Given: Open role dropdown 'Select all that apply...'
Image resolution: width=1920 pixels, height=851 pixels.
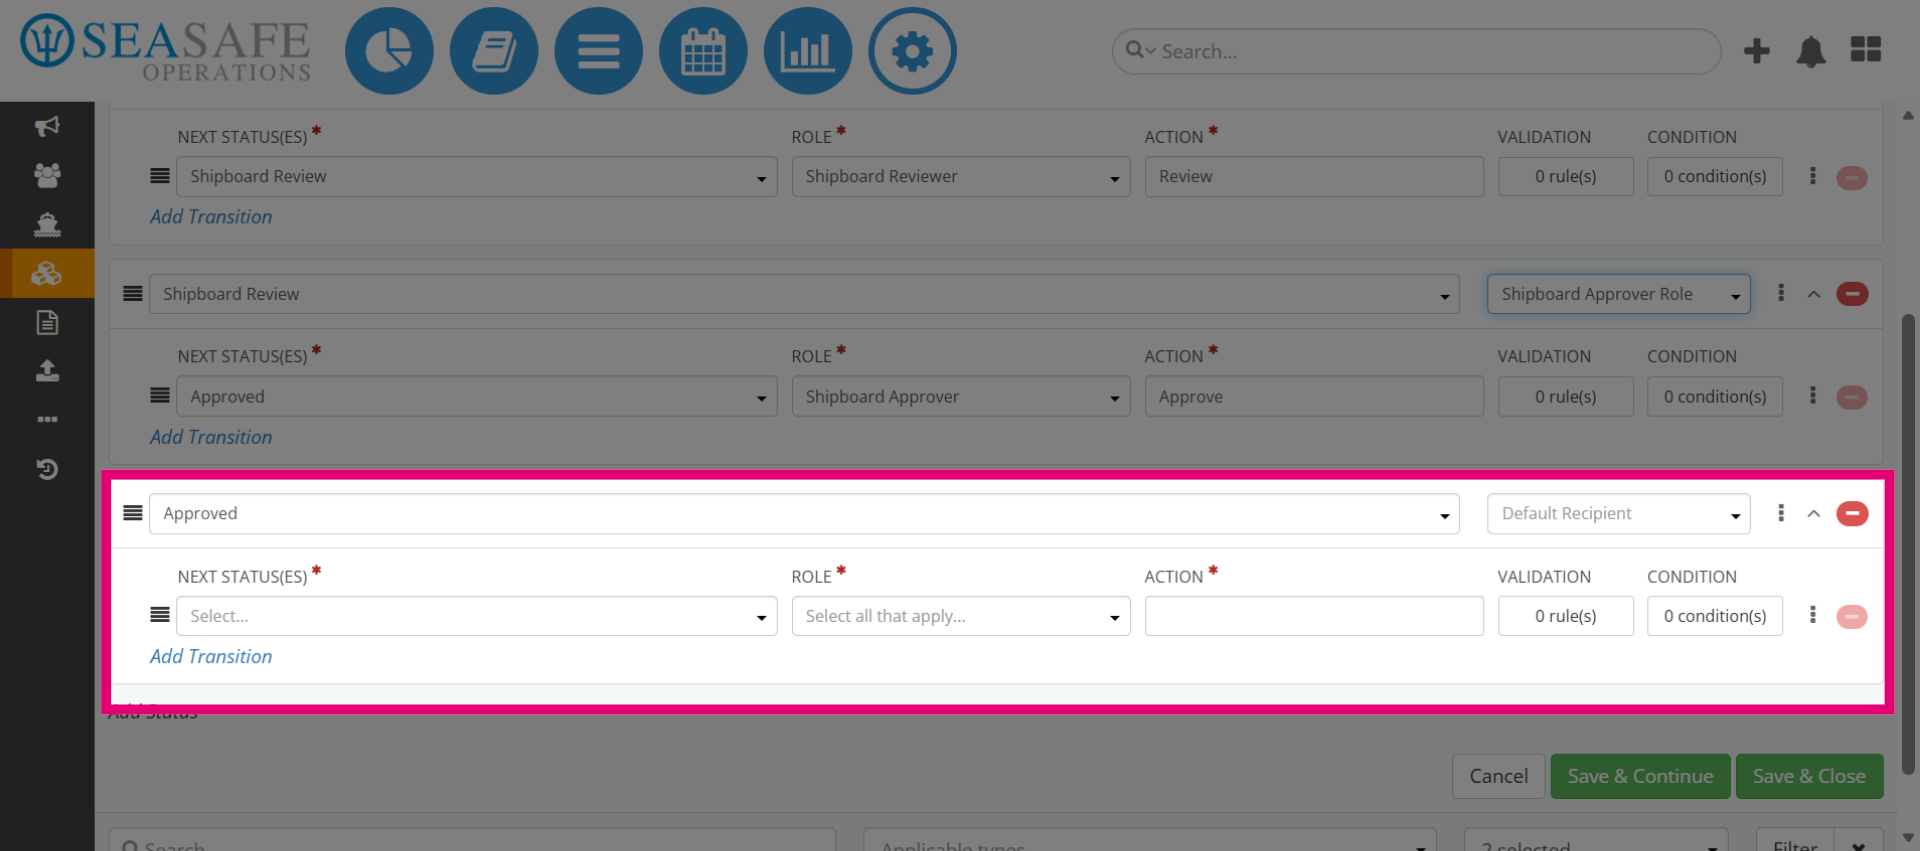Looking at the screenshot, I should [961, 616].
